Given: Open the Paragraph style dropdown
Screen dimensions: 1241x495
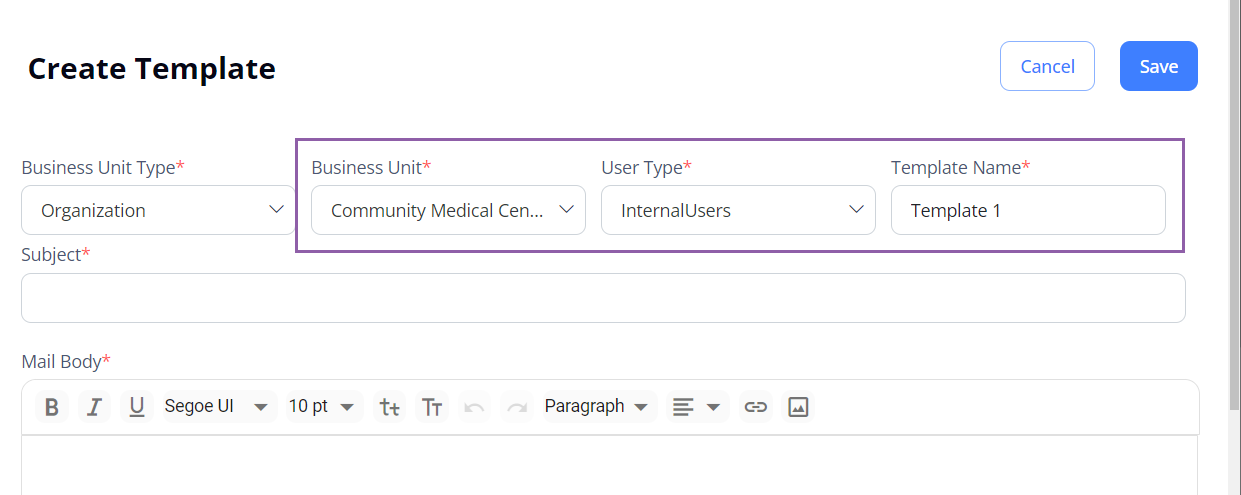Looking at the screenshot, I should tap(597, 407).
